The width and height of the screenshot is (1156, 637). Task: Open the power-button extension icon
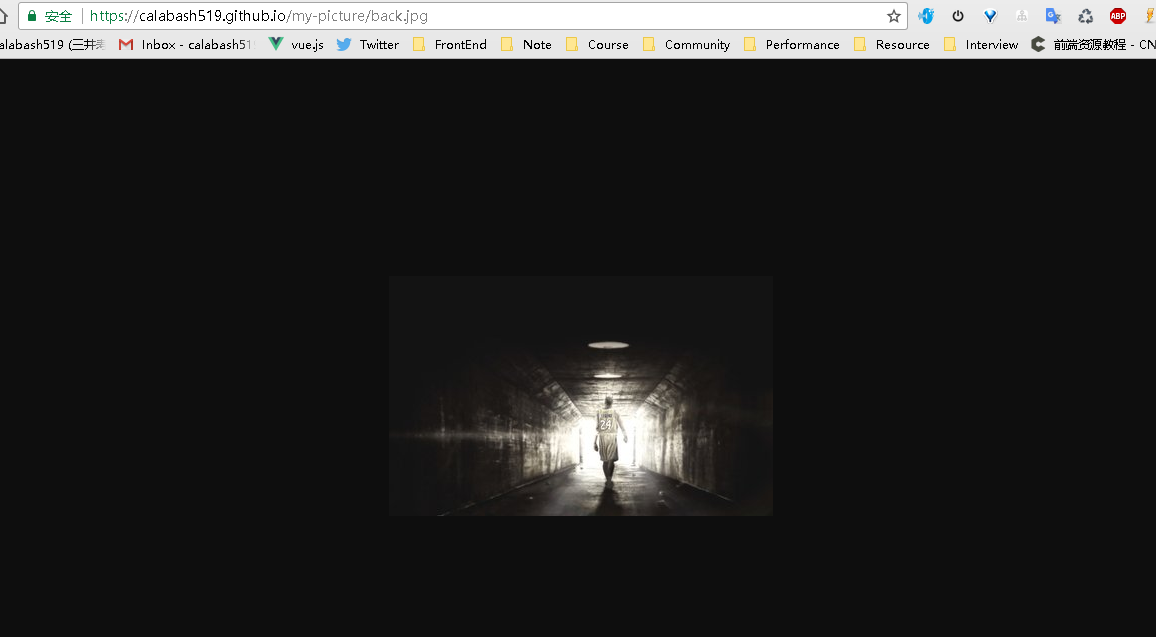pos(958,16)
